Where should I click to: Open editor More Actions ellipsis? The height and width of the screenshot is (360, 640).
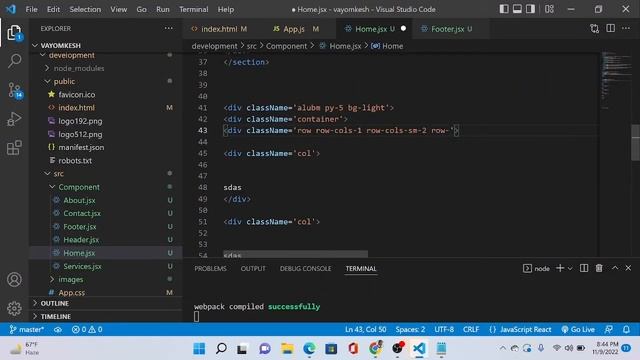(626, 28)
